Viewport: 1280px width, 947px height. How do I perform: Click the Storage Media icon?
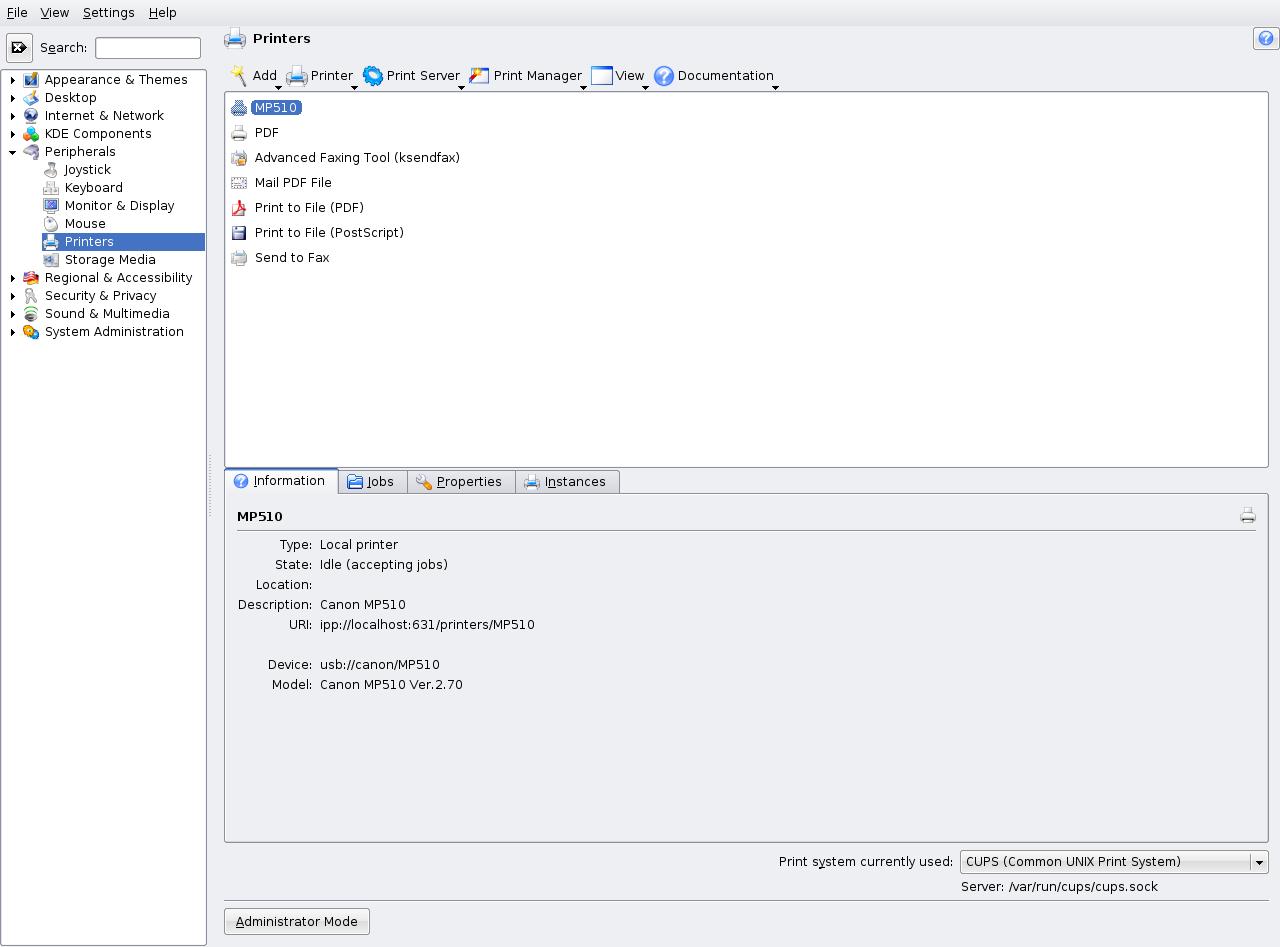pos(51,259)
